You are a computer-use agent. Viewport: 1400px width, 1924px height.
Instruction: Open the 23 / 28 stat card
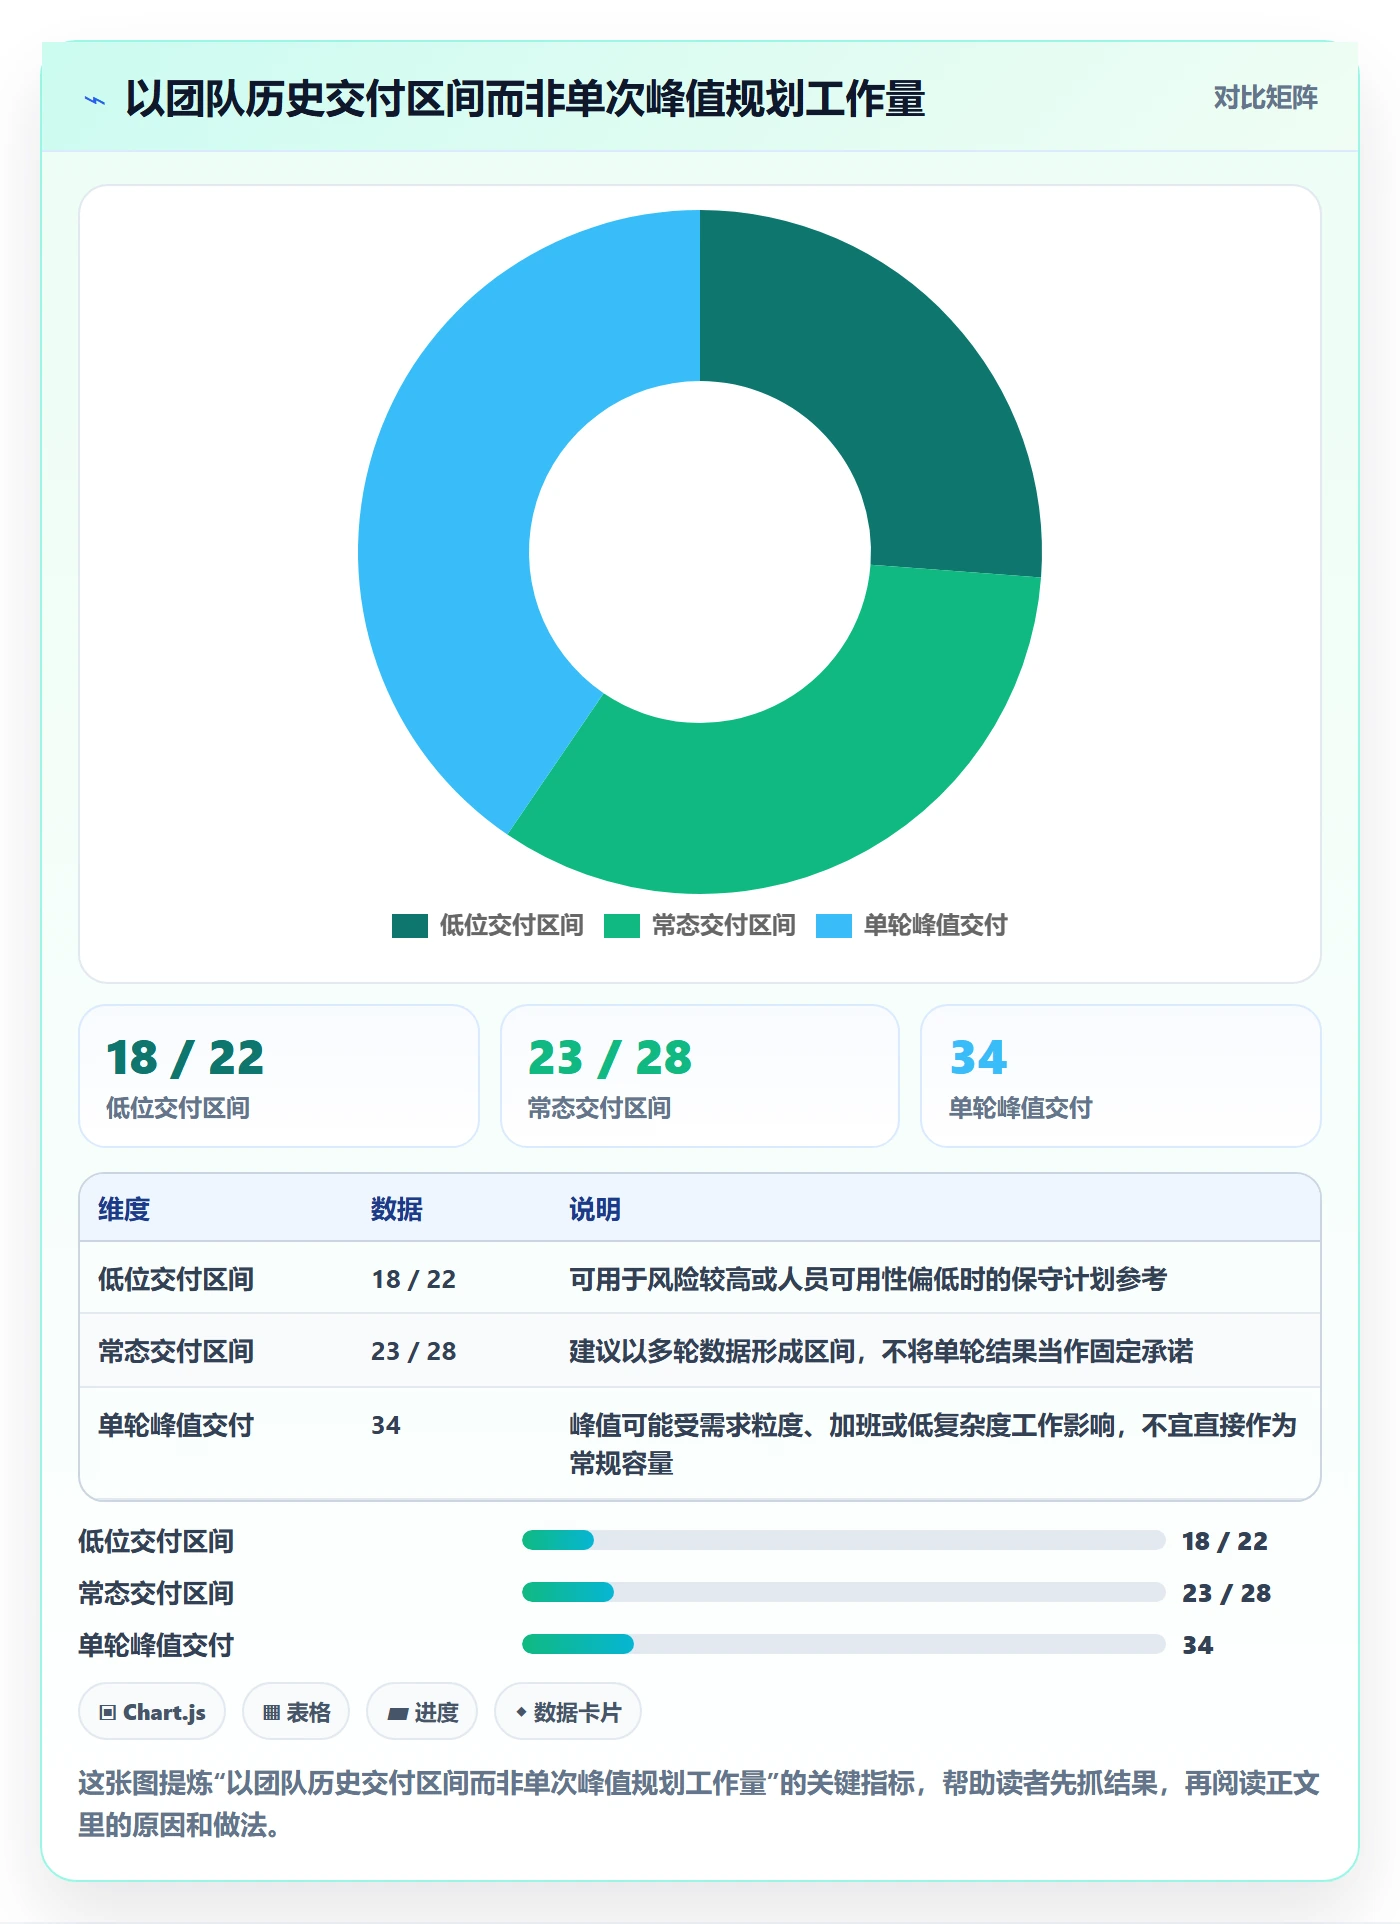(x=700, y=1076)
